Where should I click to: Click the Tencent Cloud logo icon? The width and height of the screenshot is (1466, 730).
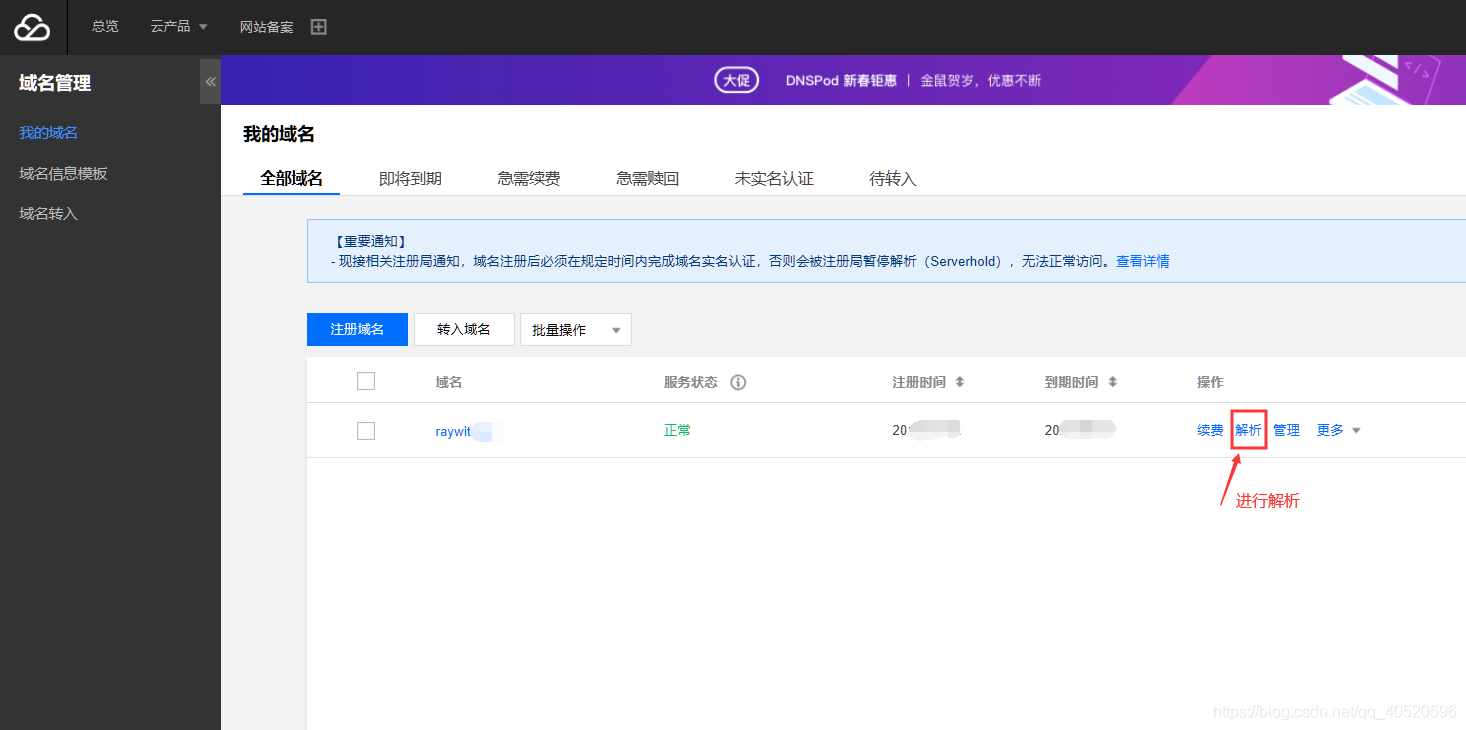point(31,27)
